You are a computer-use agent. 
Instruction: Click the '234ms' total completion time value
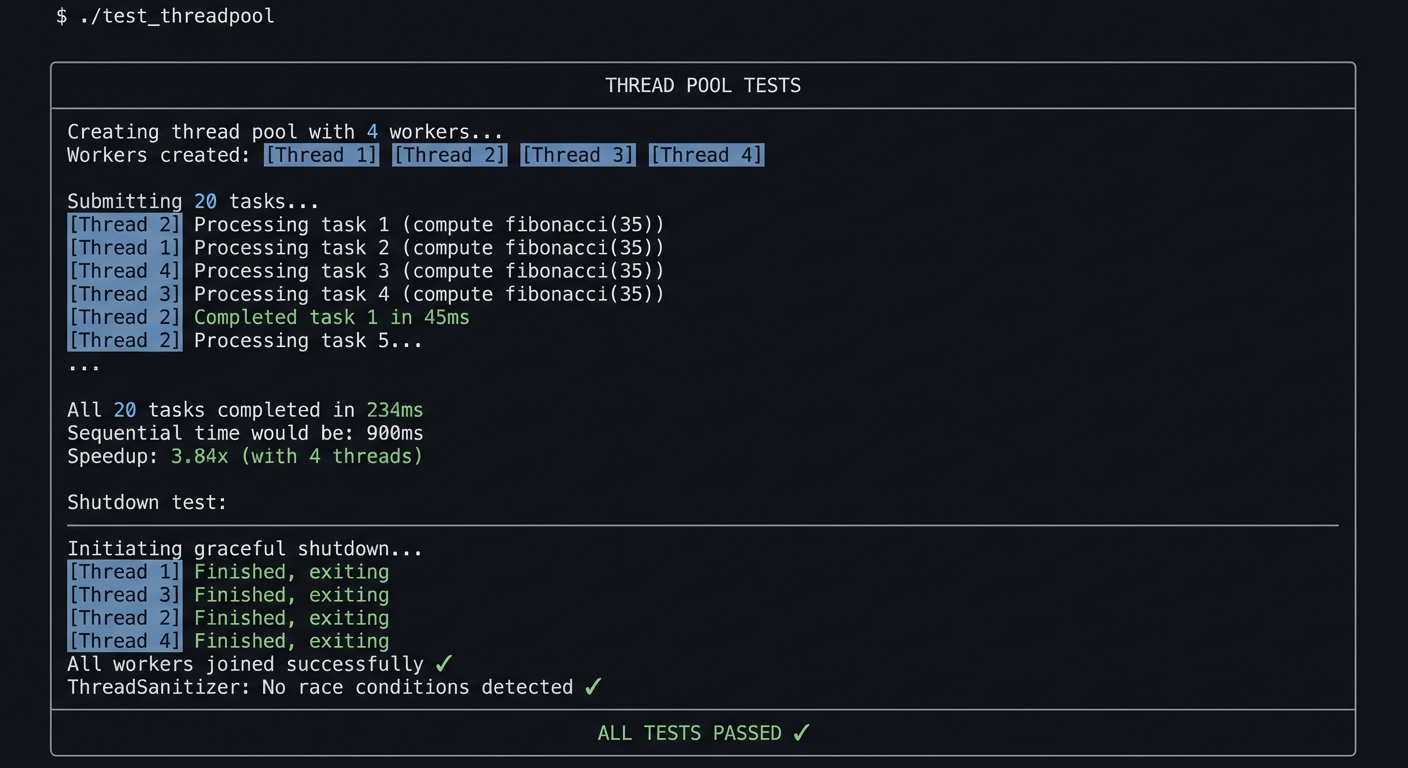[394, 409]
